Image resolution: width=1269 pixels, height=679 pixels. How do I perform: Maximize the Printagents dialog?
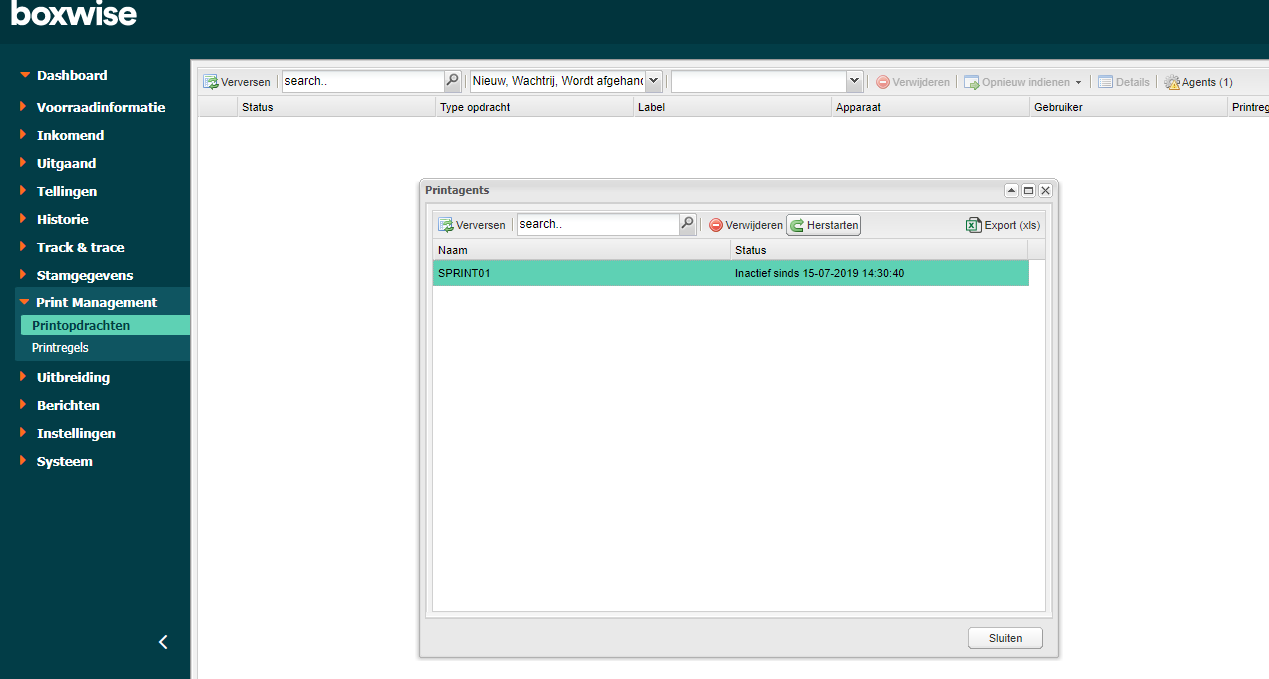(x=1028, y=190)
